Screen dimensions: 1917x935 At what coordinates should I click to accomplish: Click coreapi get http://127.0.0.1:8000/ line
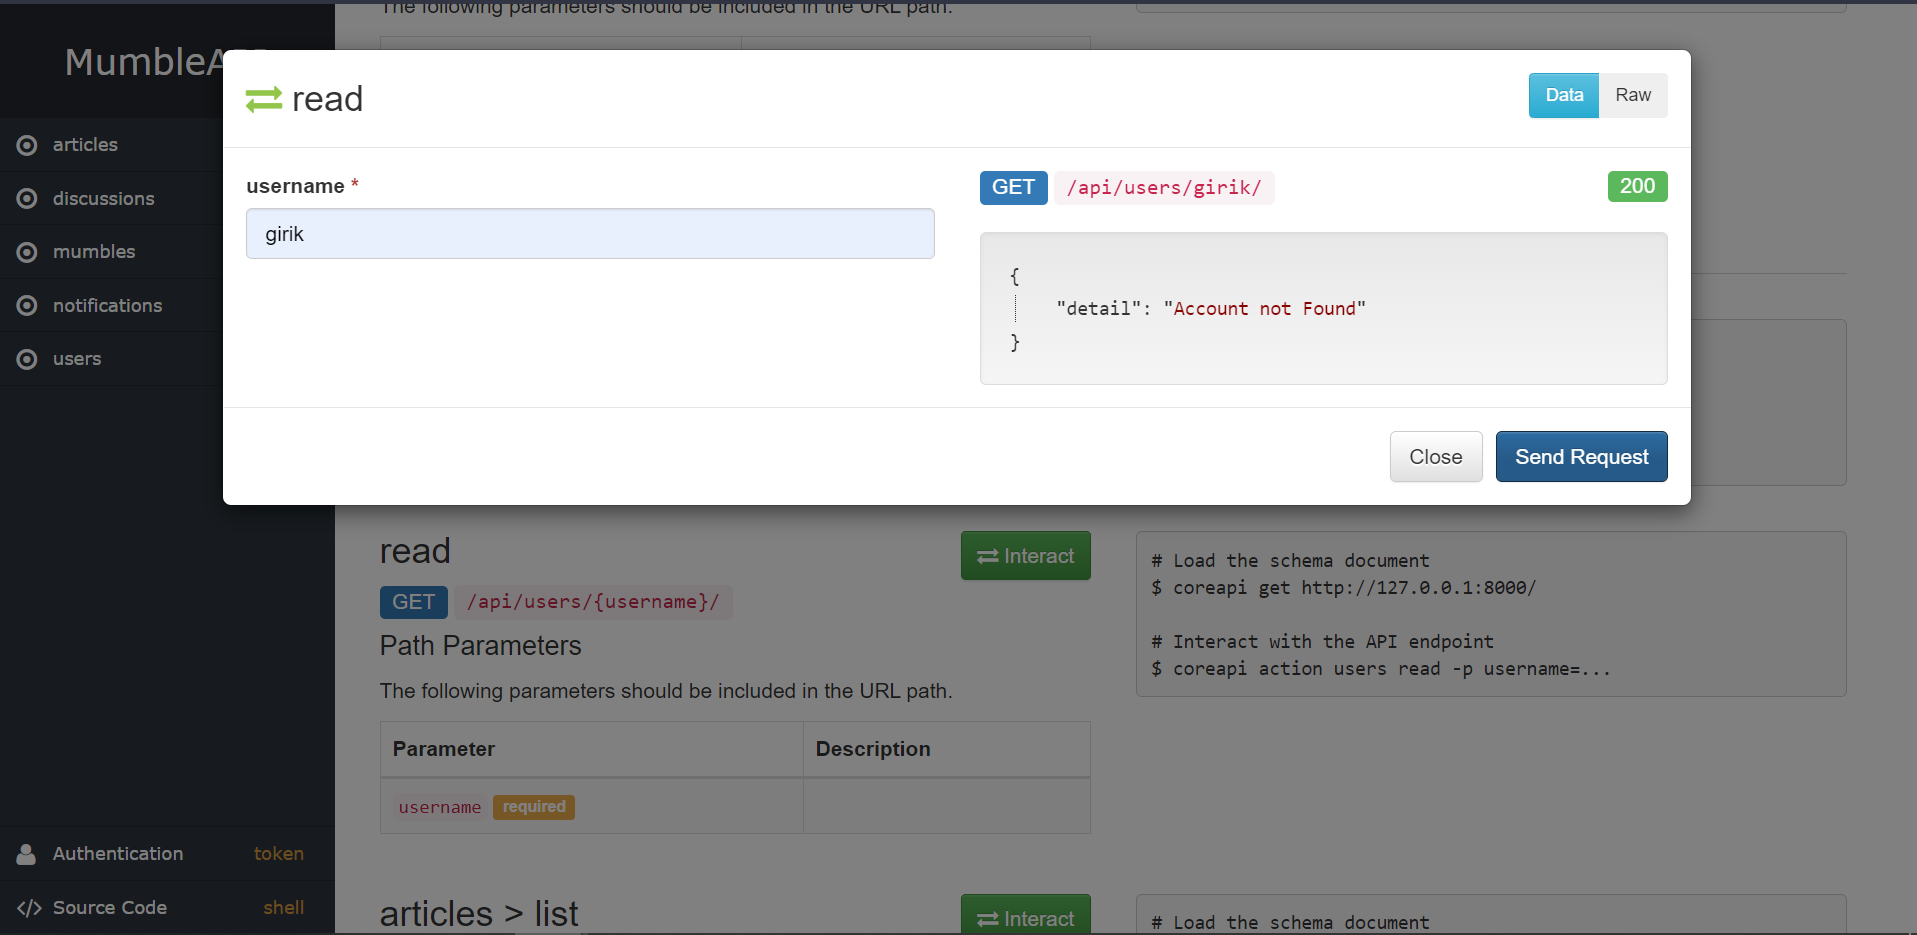[x=1343, y=588]
